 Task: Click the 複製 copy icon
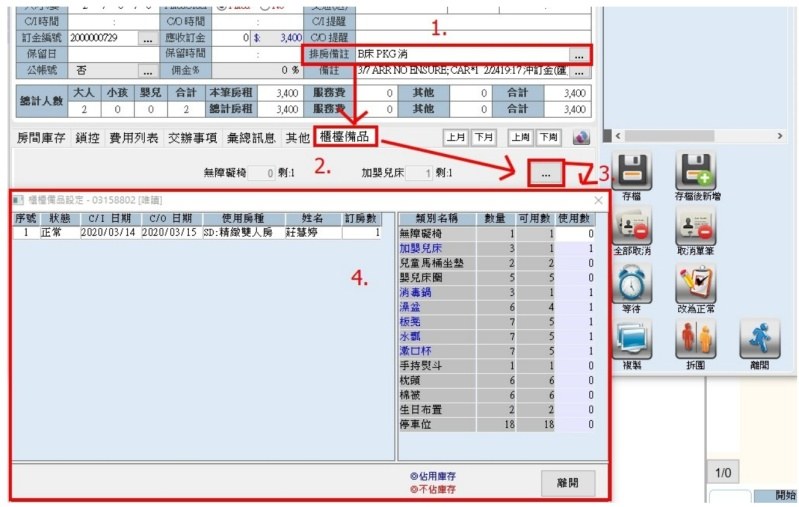click(632, 340)
